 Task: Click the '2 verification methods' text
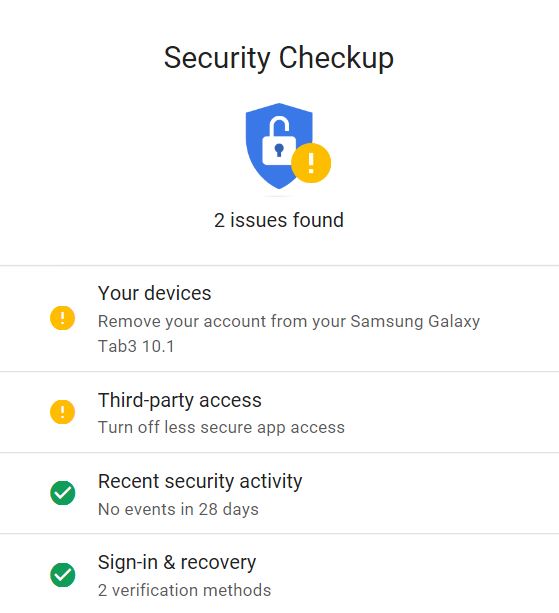(x=184, y=590)
